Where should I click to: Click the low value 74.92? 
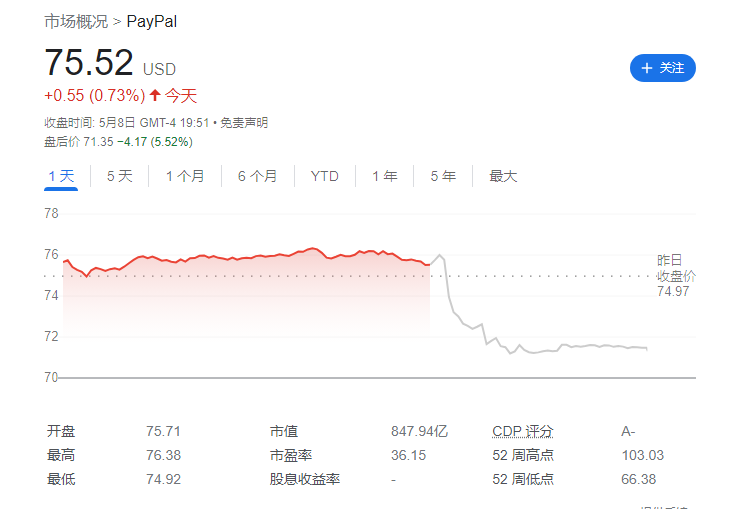click(x=163, y=479)
